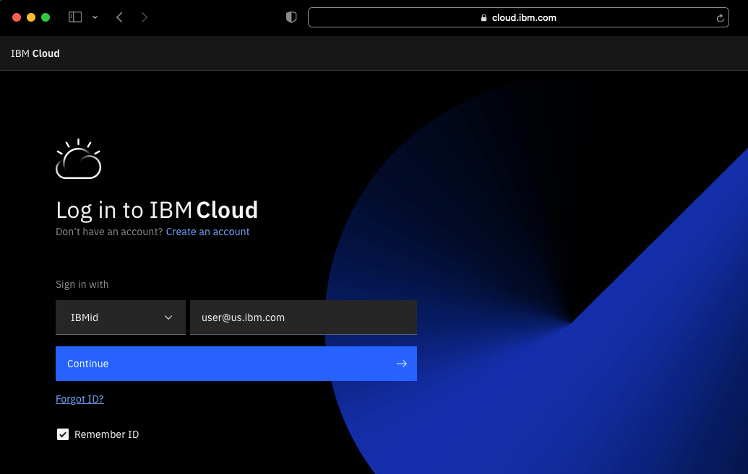Image resolution: width=748 pixels, height=474 pixels.
Task: Reload the page with refresh icon
Action: coord(720,18)
